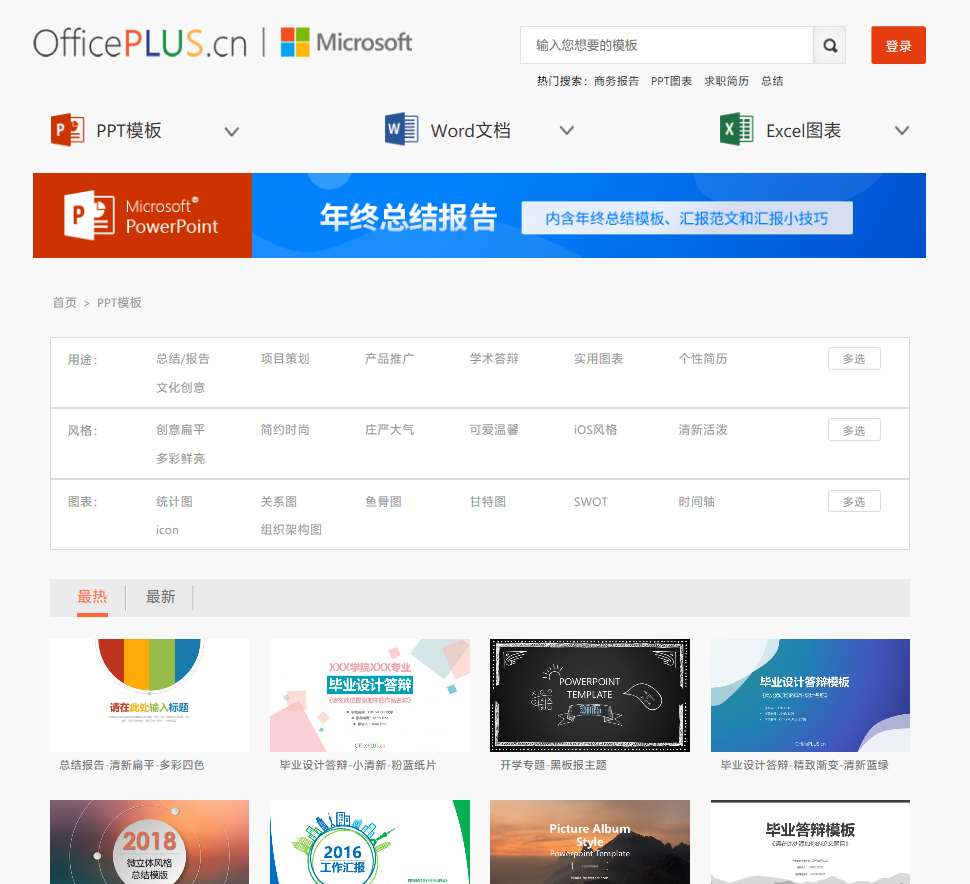
Task: Open the Word文档 navigation menu
Action: tap(471, 131)
